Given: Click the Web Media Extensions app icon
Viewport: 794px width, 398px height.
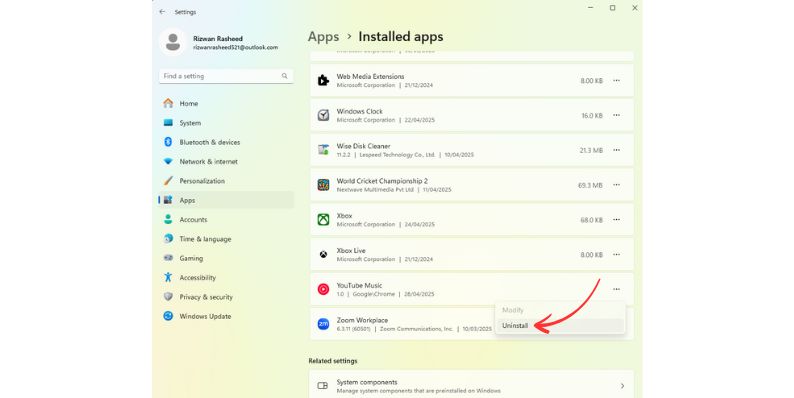Looking at the screenshot, I should tap(323, 81).
